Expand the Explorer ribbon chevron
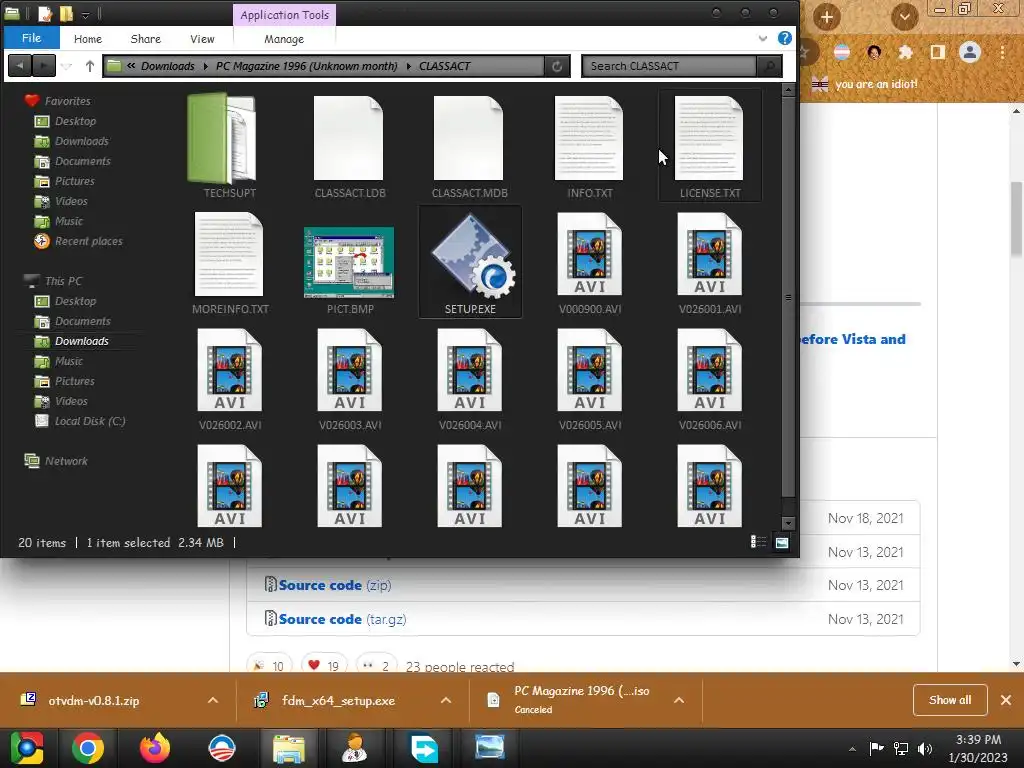 (x=763, y=39)
